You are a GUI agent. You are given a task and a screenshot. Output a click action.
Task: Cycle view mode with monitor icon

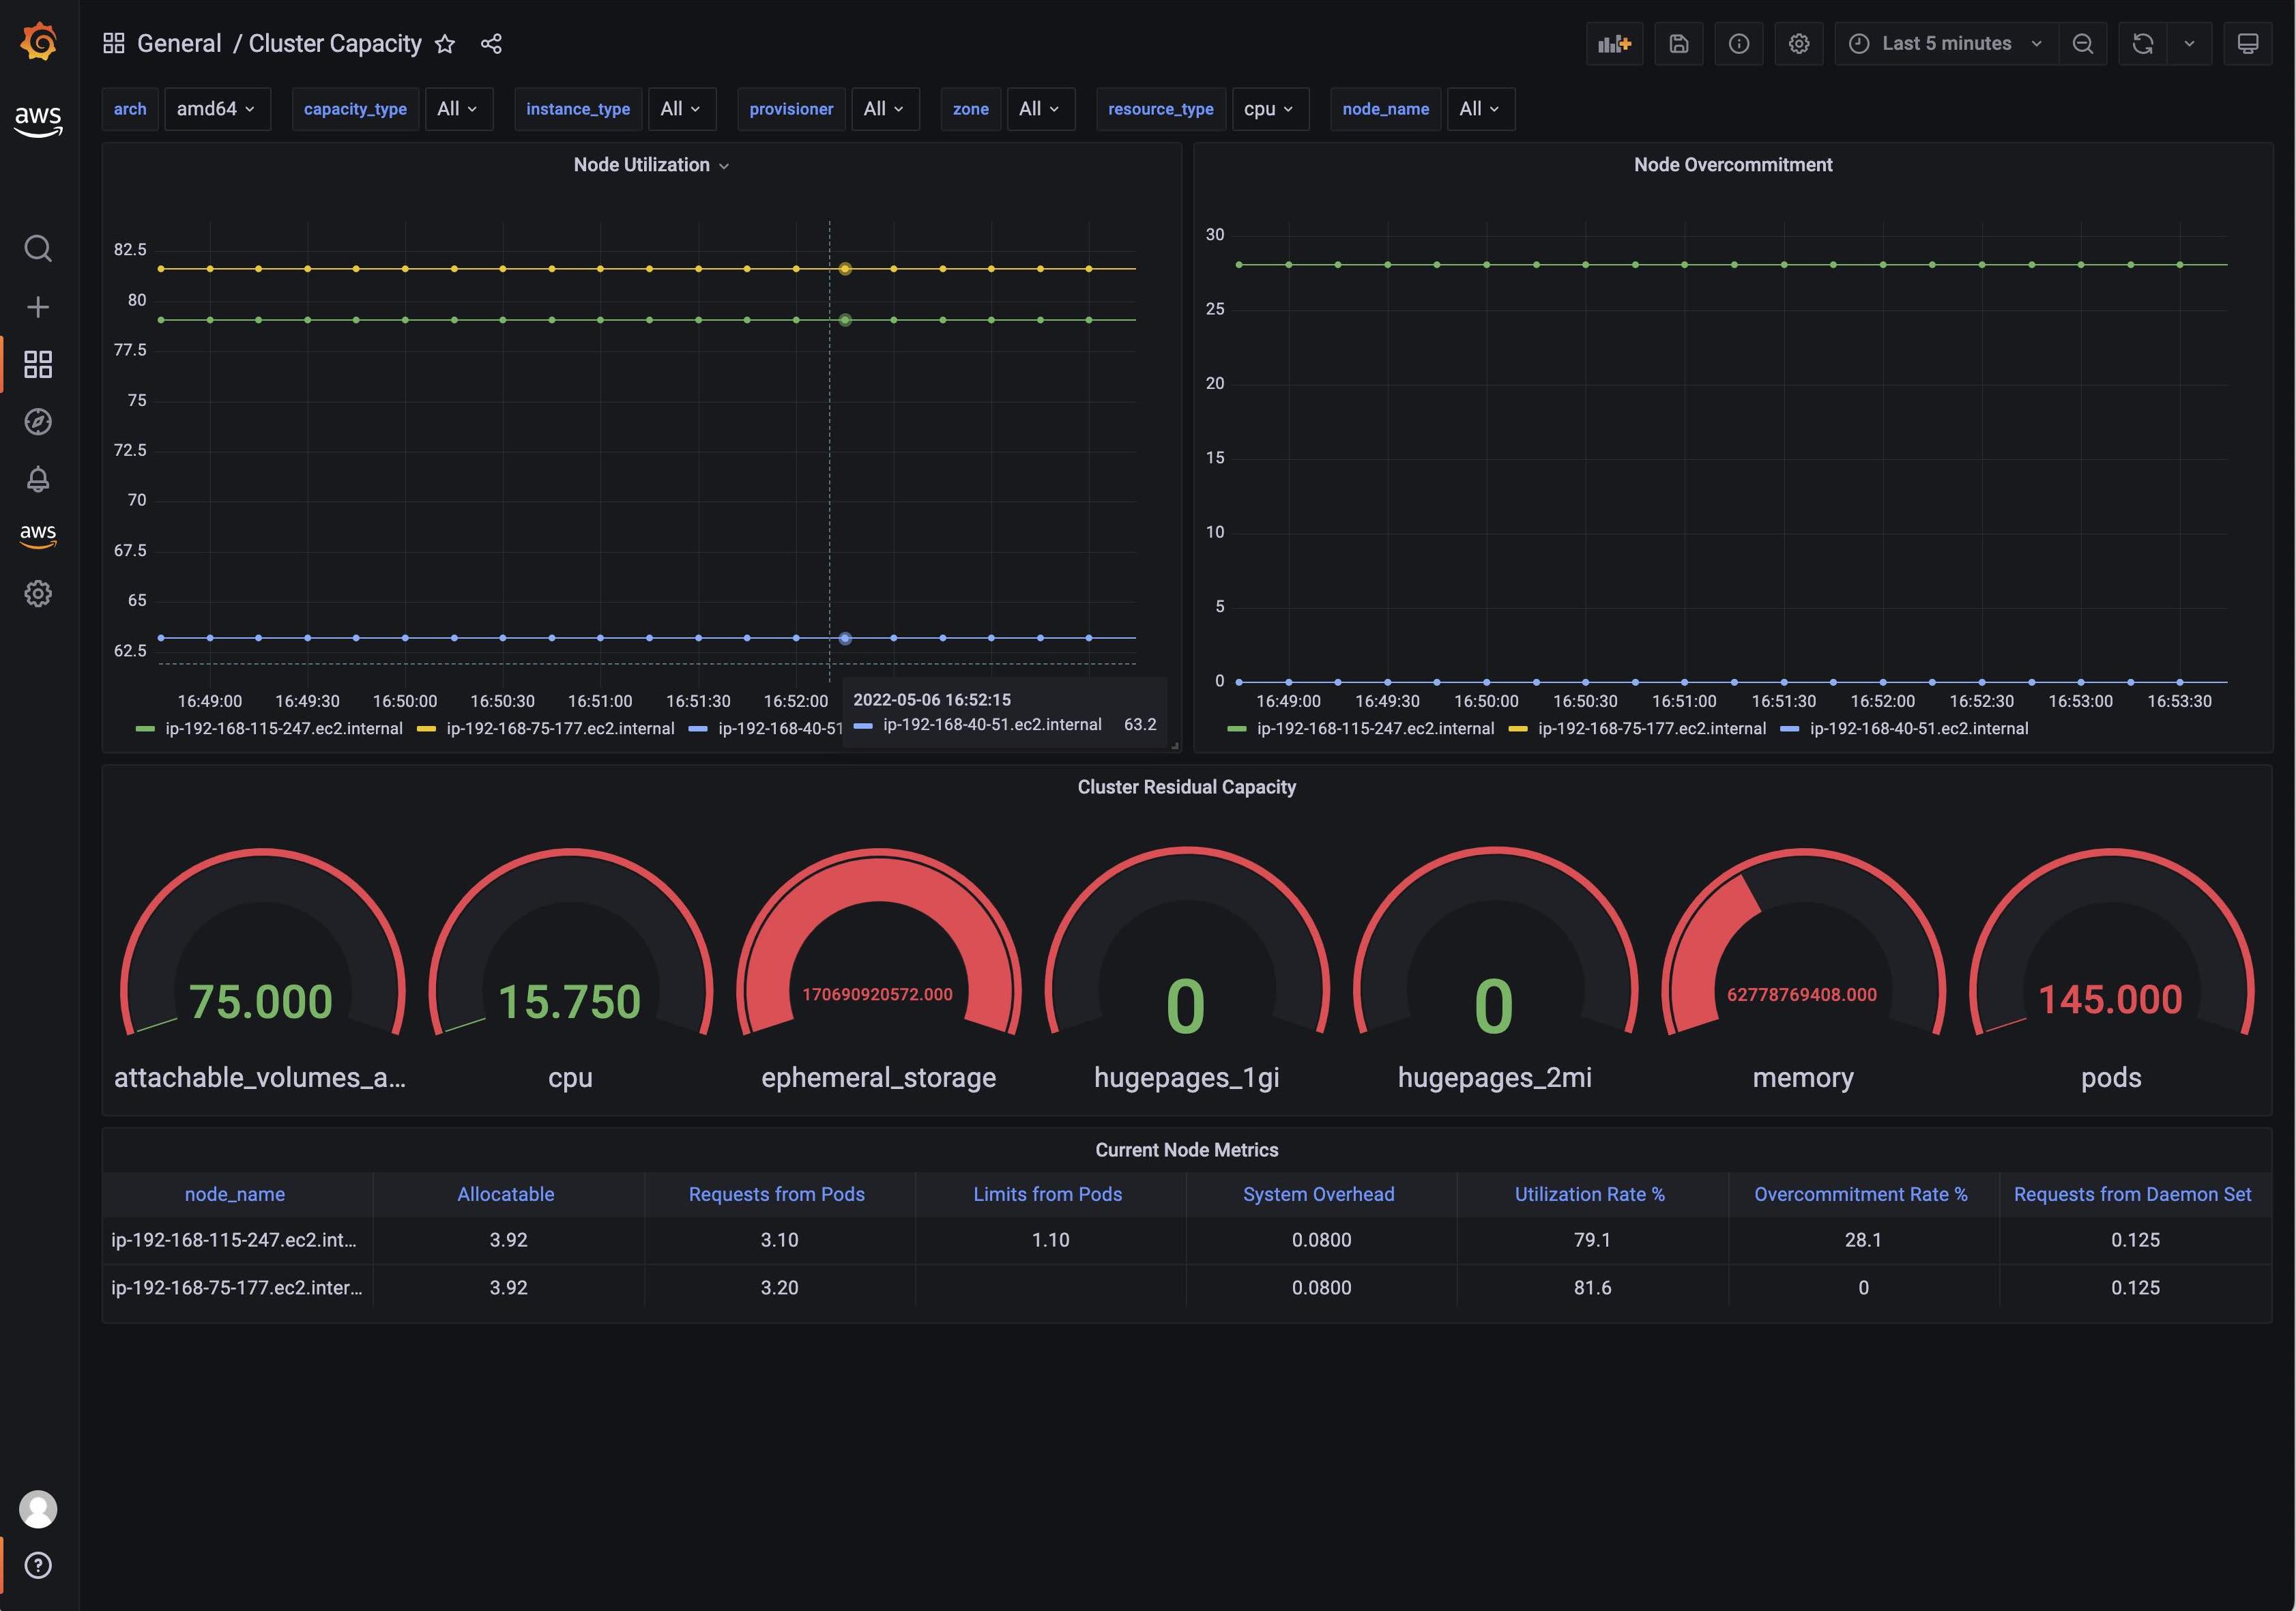coord(2247,44)
